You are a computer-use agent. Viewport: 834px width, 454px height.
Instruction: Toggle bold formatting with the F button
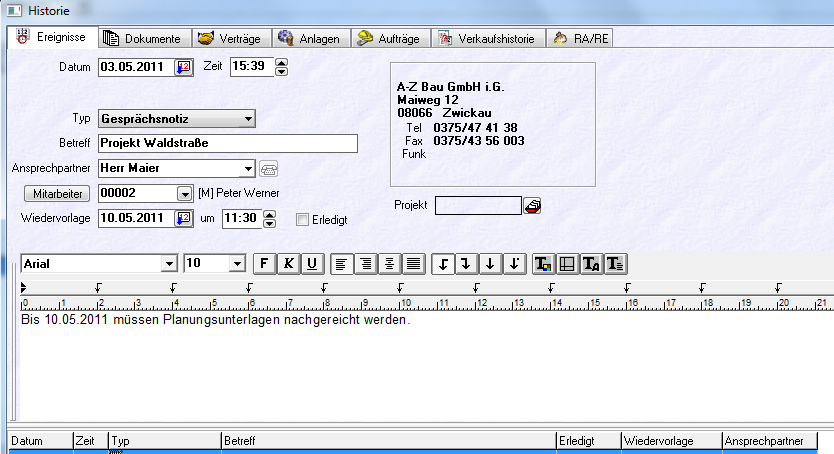click(x=264, y=263)
